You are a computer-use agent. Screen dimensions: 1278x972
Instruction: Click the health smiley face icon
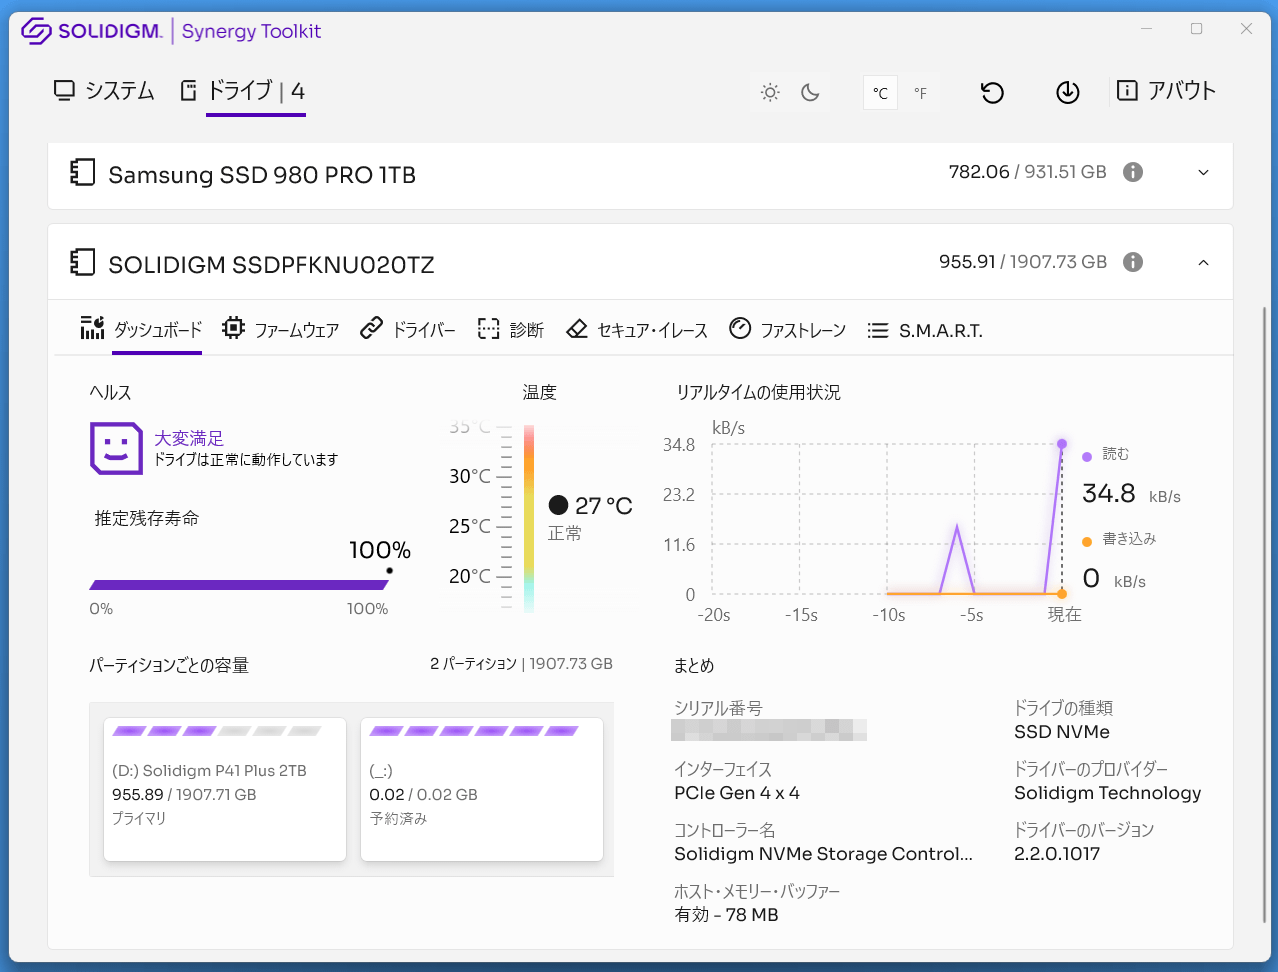click(116, 448)
